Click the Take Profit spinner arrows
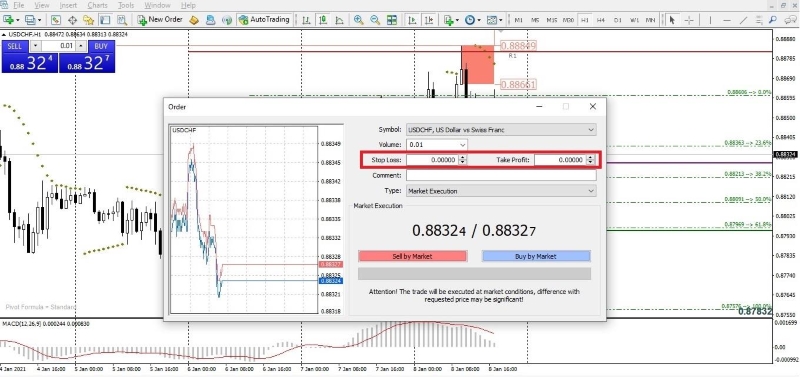Screen dimensions: 800x377 click(x=590, y=160)
